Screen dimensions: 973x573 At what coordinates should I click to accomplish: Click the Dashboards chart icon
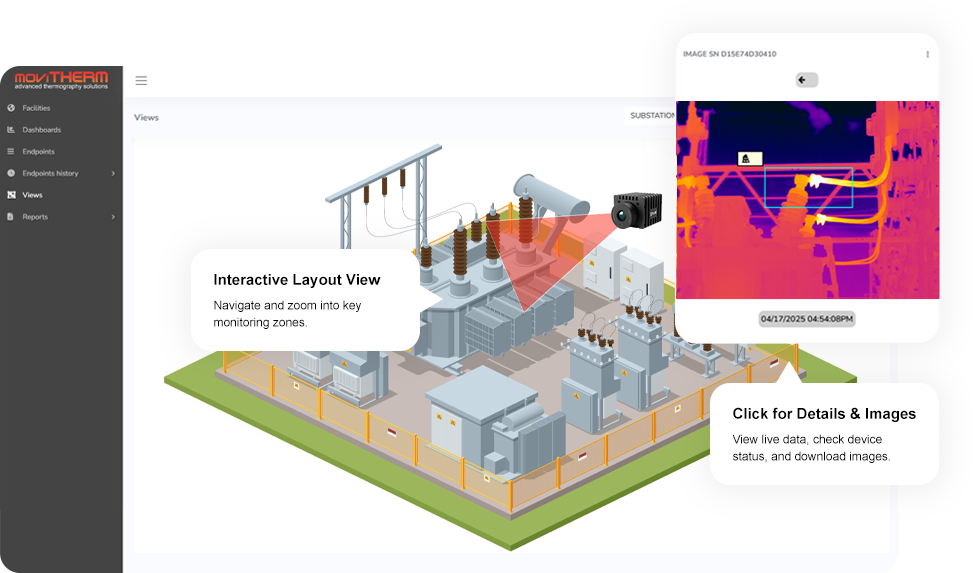11,130
